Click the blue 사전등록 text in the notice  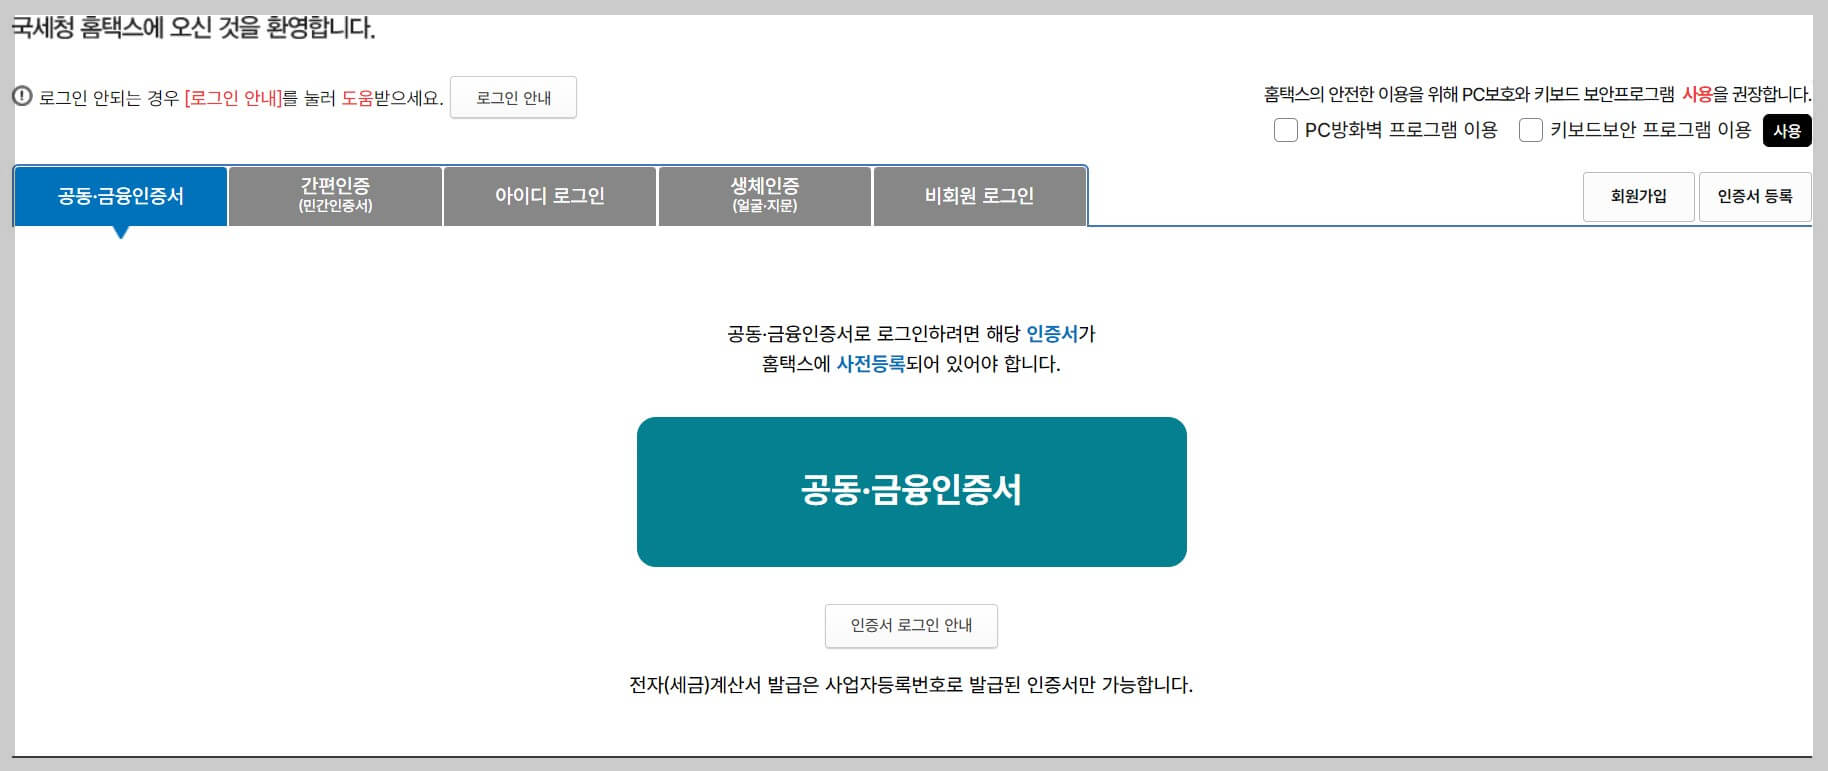(870, 364)
